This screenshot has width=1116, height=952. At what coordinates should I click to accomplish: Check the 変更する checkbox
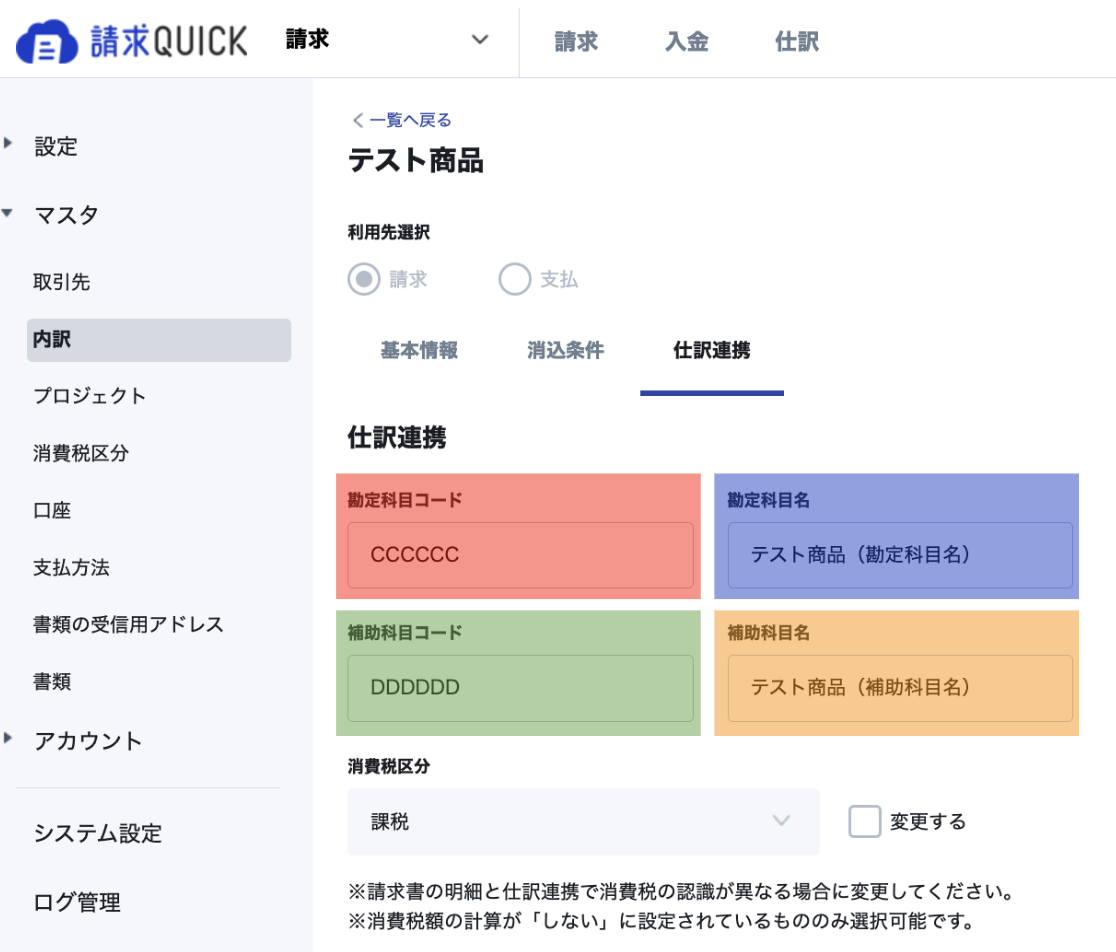pyautogui.click(x=865, y=822)
